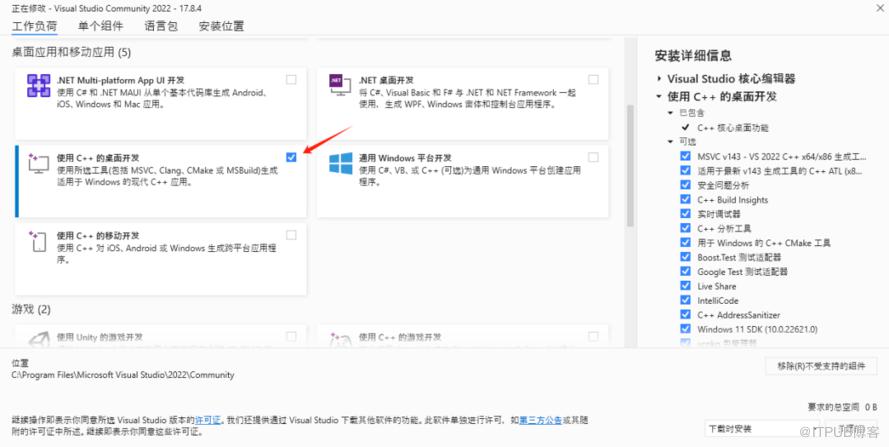
Task: Toggle the C++ 分析工具 checkbox
Action: coord(685,228)
